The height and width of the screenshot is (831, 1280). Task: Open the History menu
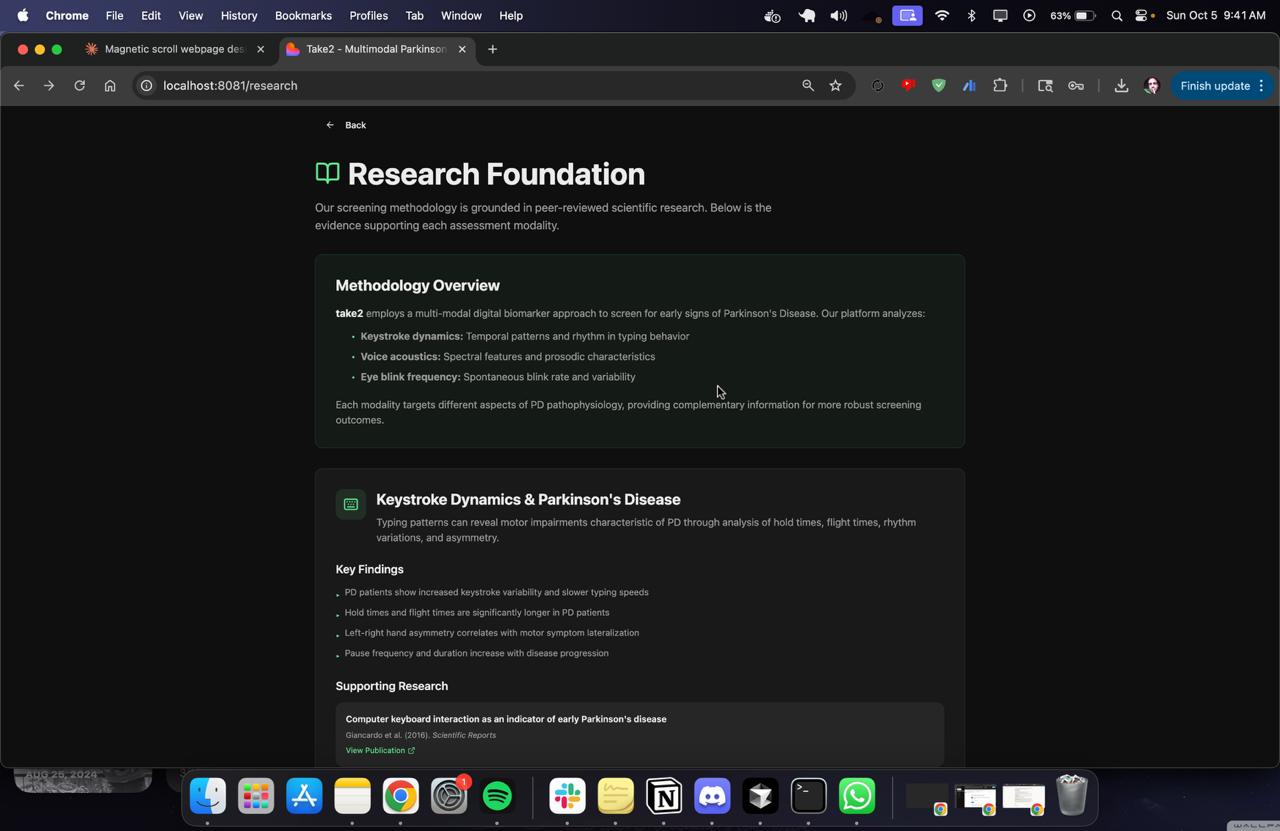239,16
